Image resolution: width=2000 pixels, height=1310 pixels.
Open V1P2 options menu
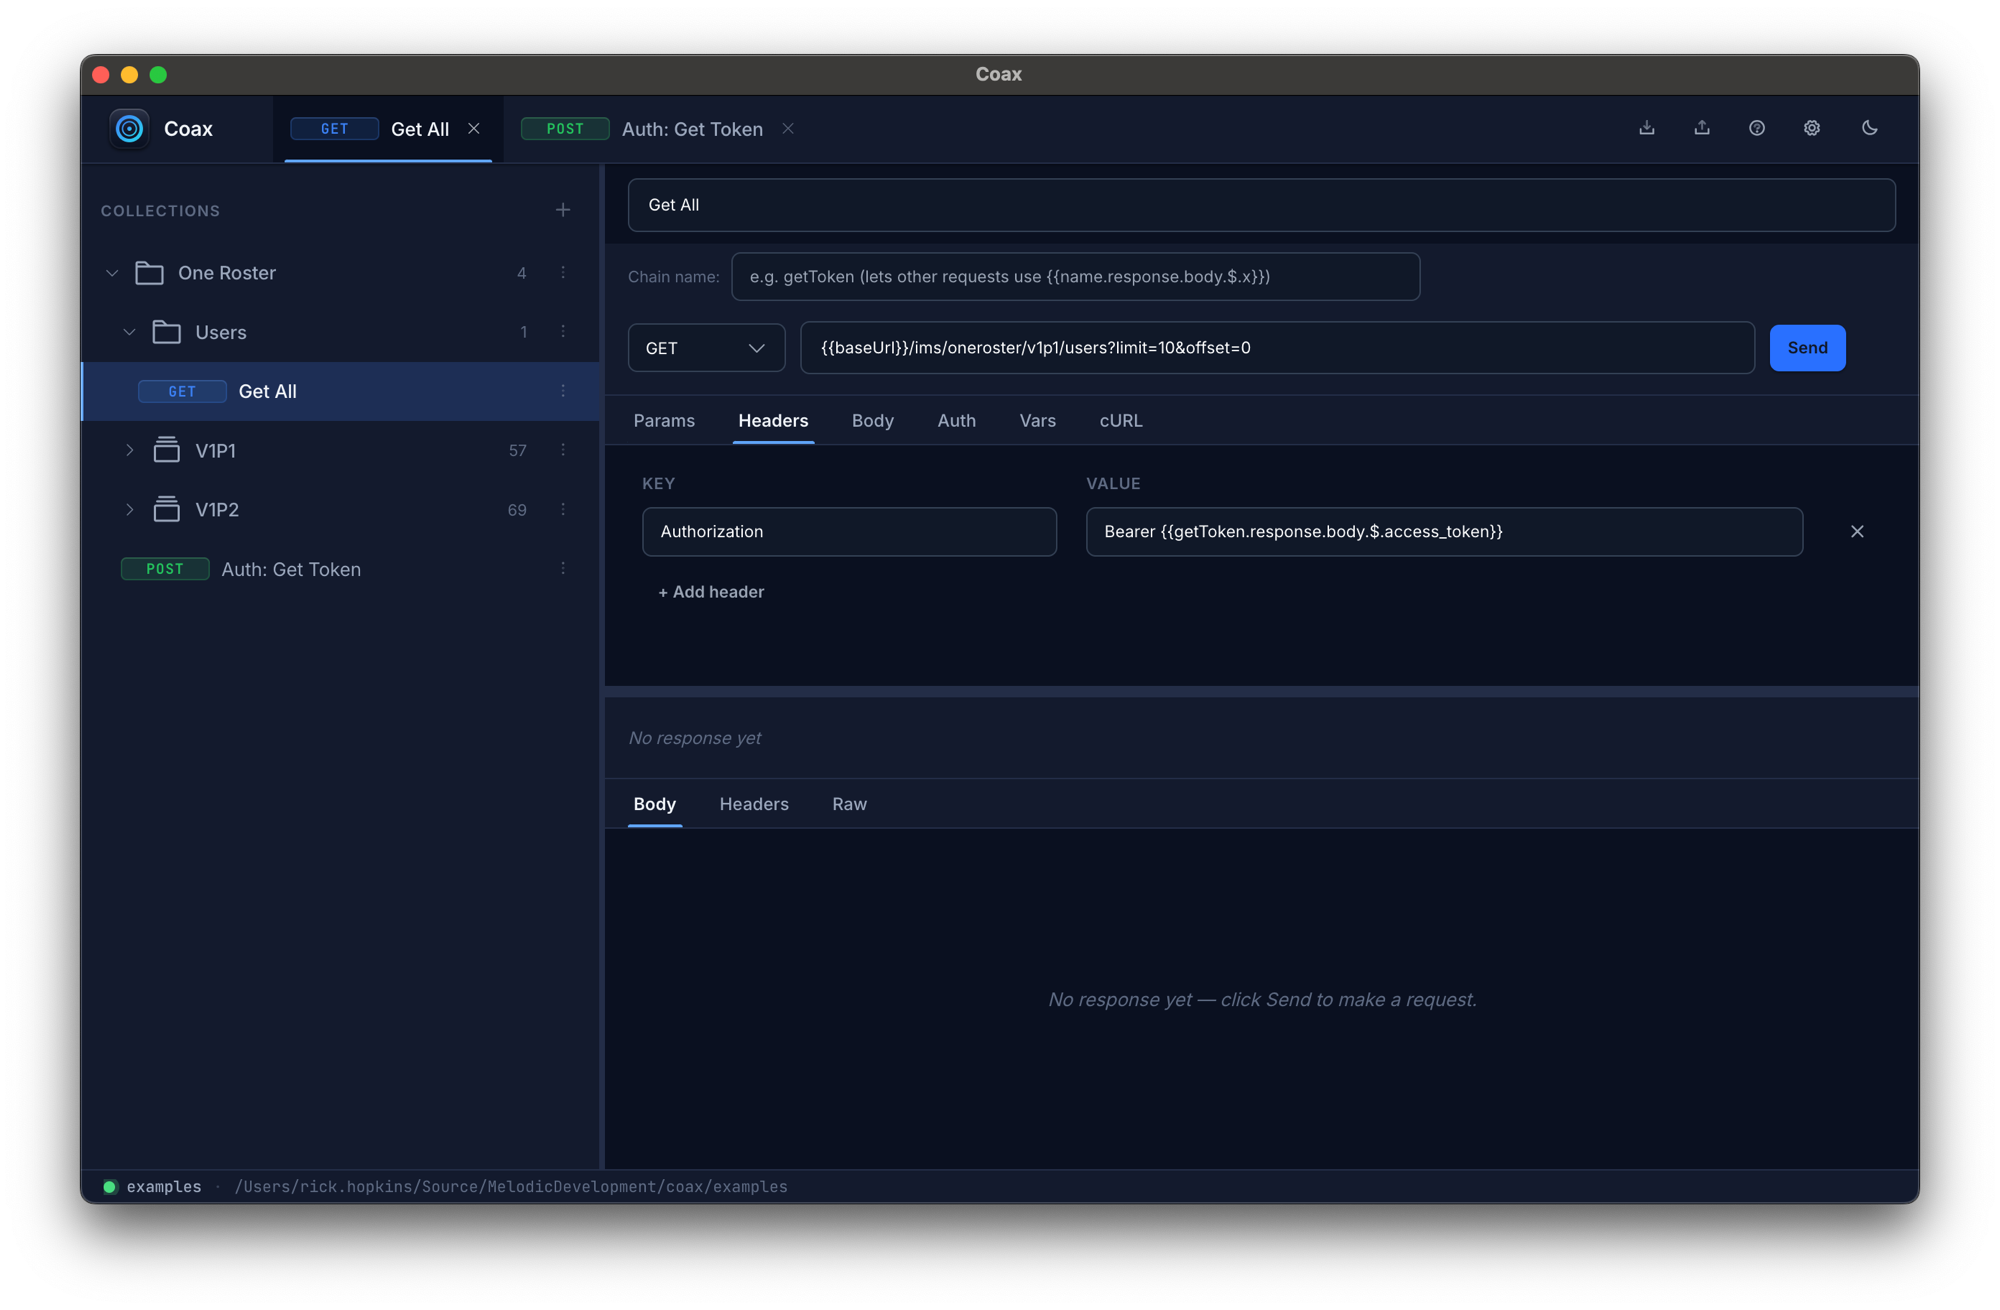(563, 510)
